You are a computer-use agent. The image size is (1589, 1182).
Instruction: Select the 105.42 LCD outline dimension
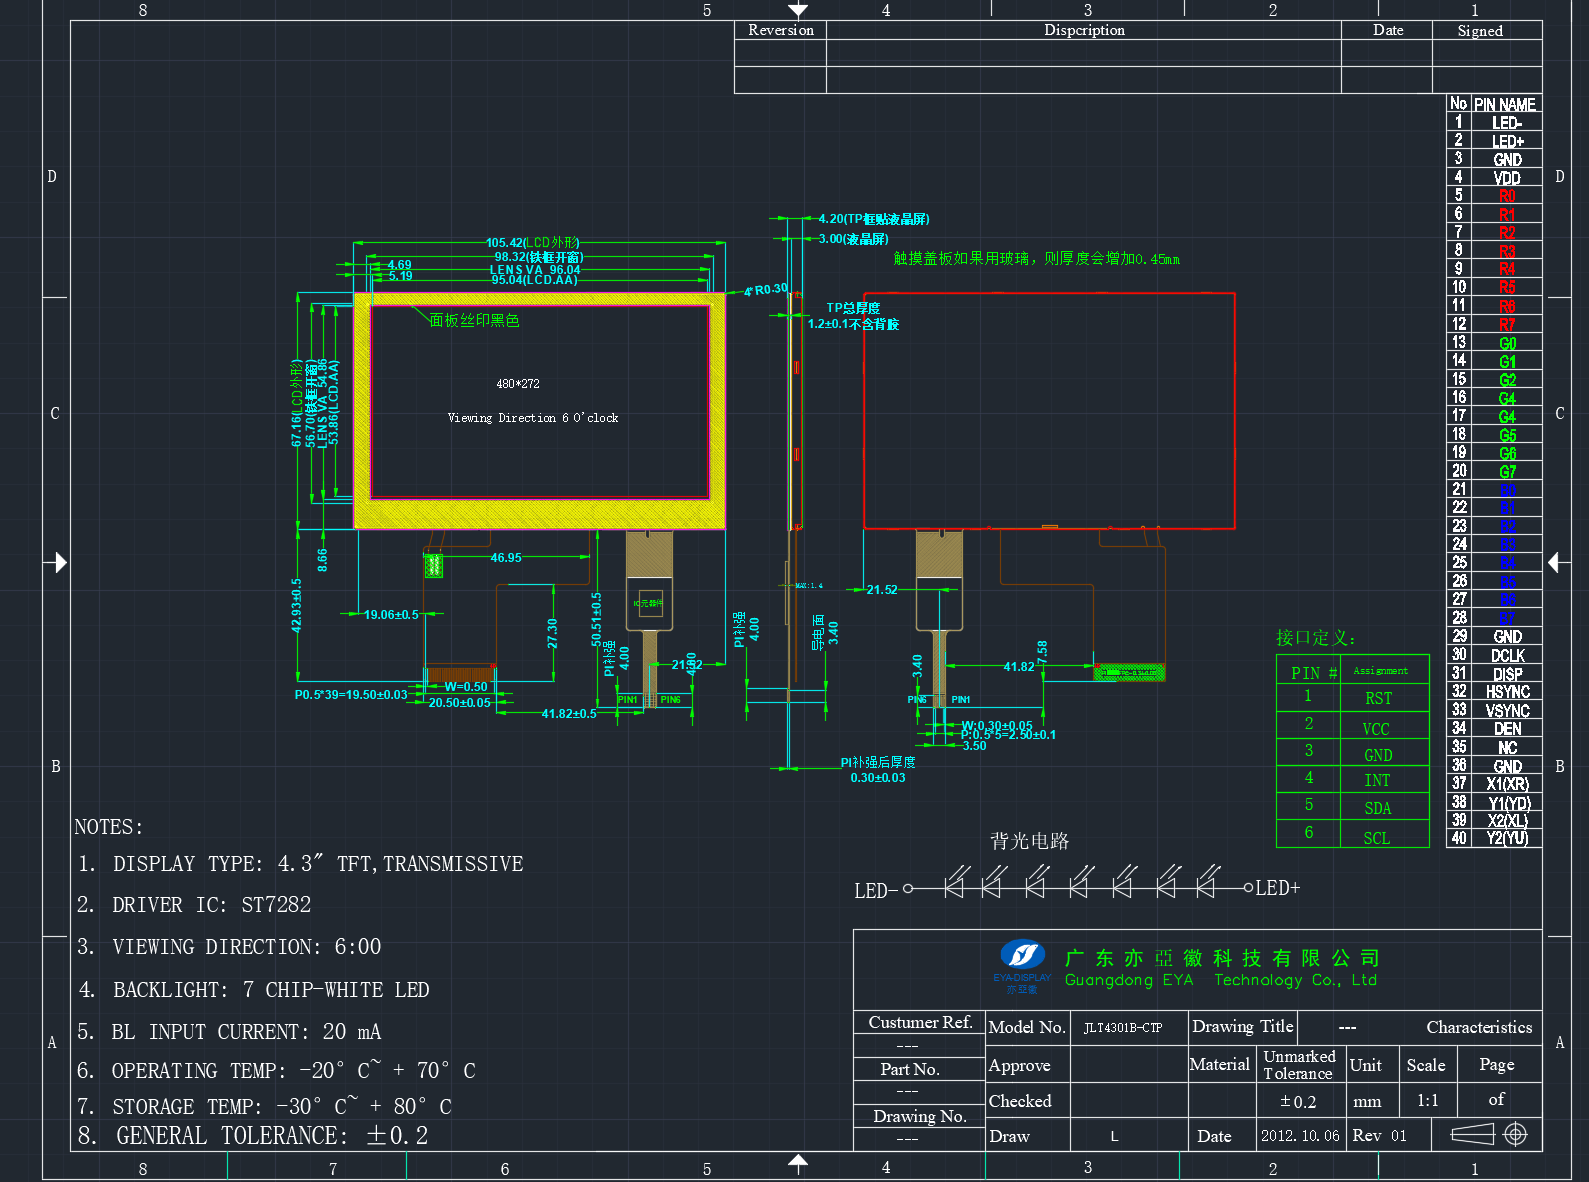click(x=532, y=243)
